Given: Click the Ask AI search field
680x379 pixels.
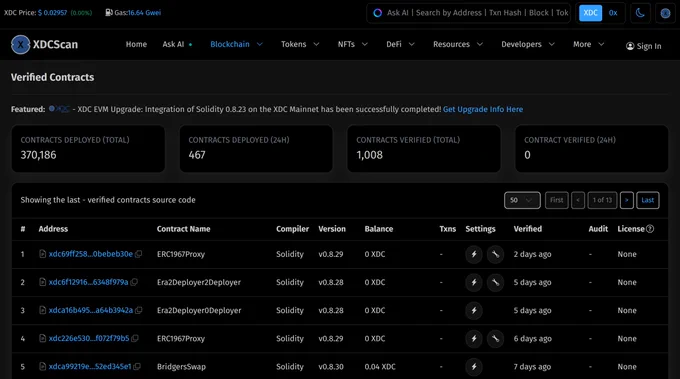Looking at the screenshot, I should point(469,13).
